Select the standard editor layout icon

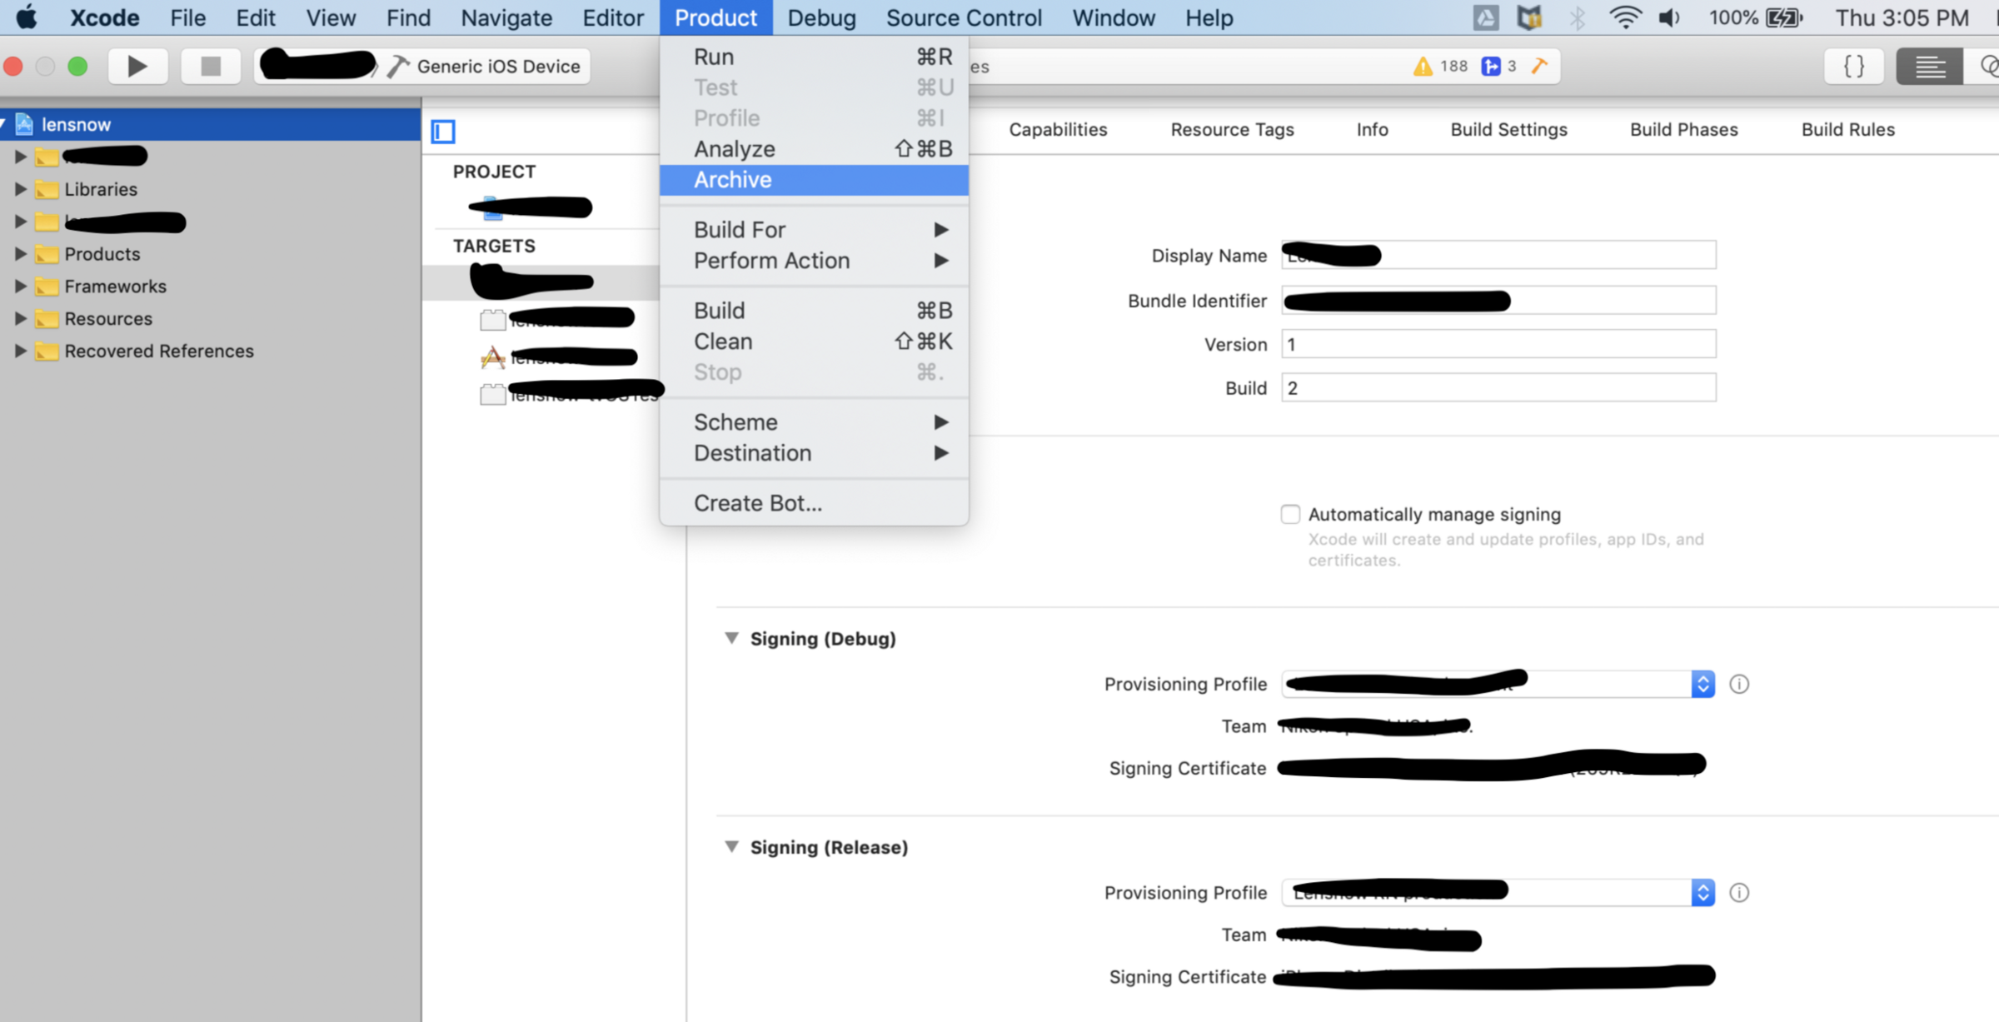tap(1929, 66)
